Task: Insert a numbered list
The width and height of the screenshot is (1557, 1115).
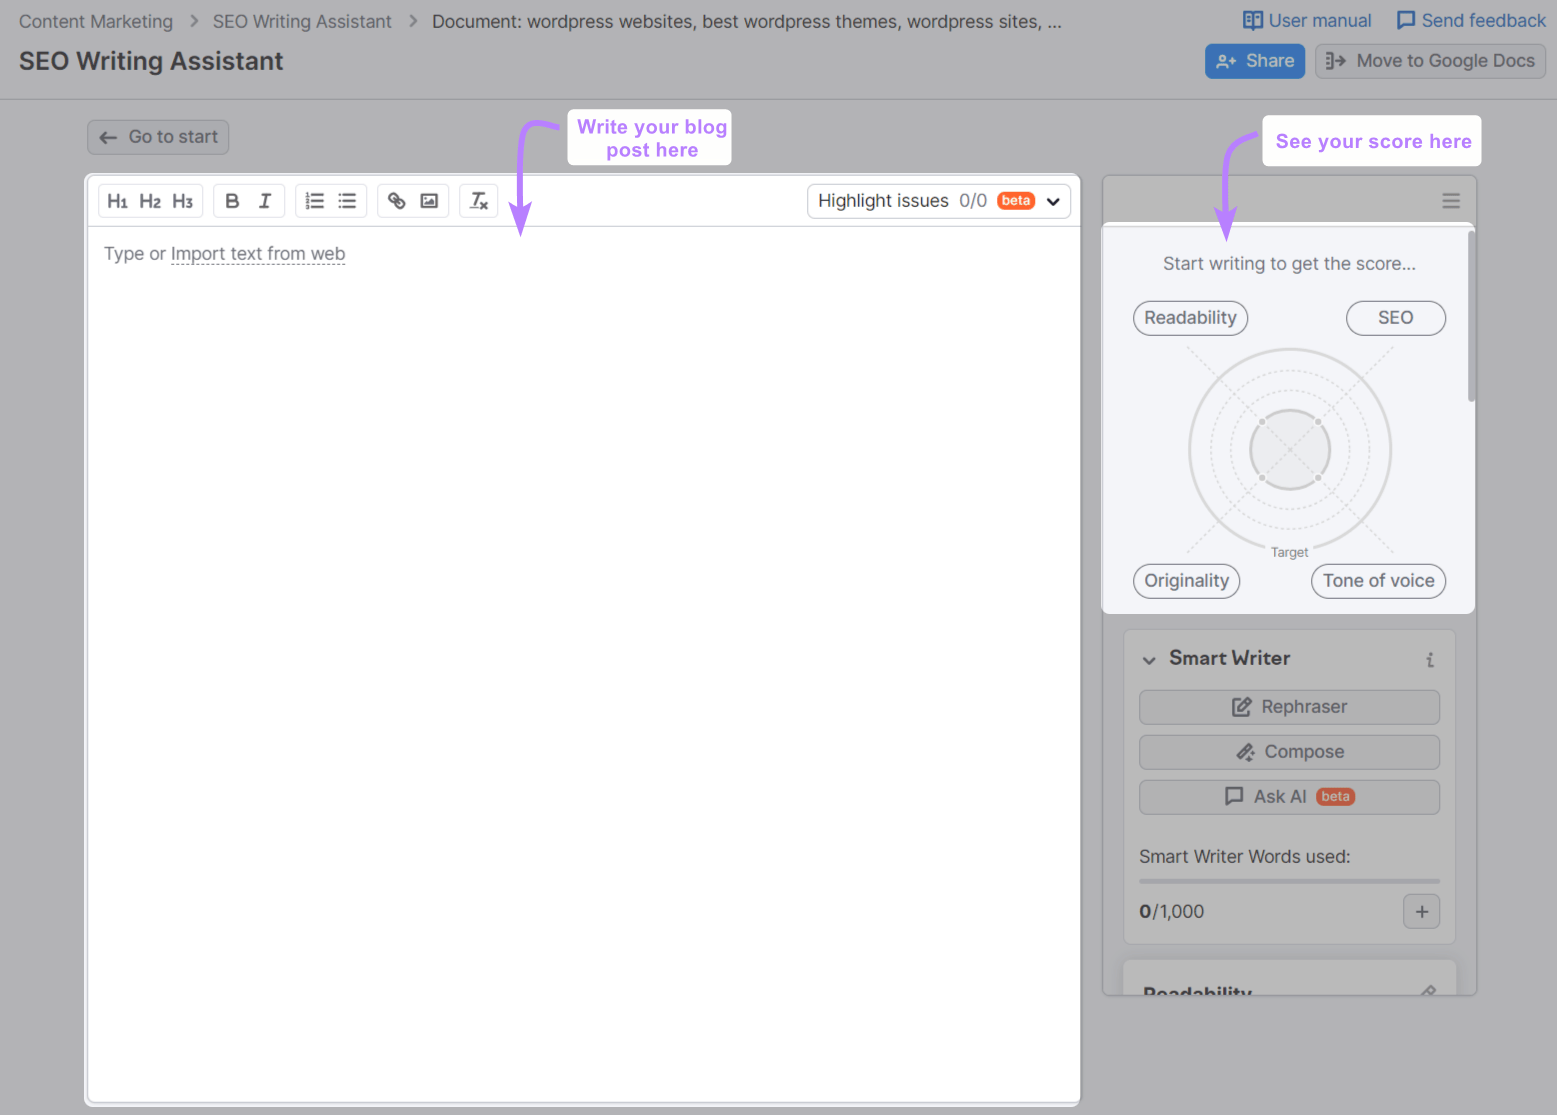Action: [315, 200]
